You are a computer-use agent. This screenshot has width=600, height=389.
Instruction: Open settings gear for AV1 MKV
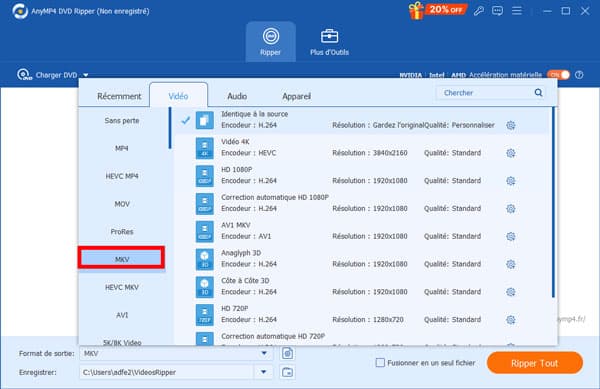point(510,236)
